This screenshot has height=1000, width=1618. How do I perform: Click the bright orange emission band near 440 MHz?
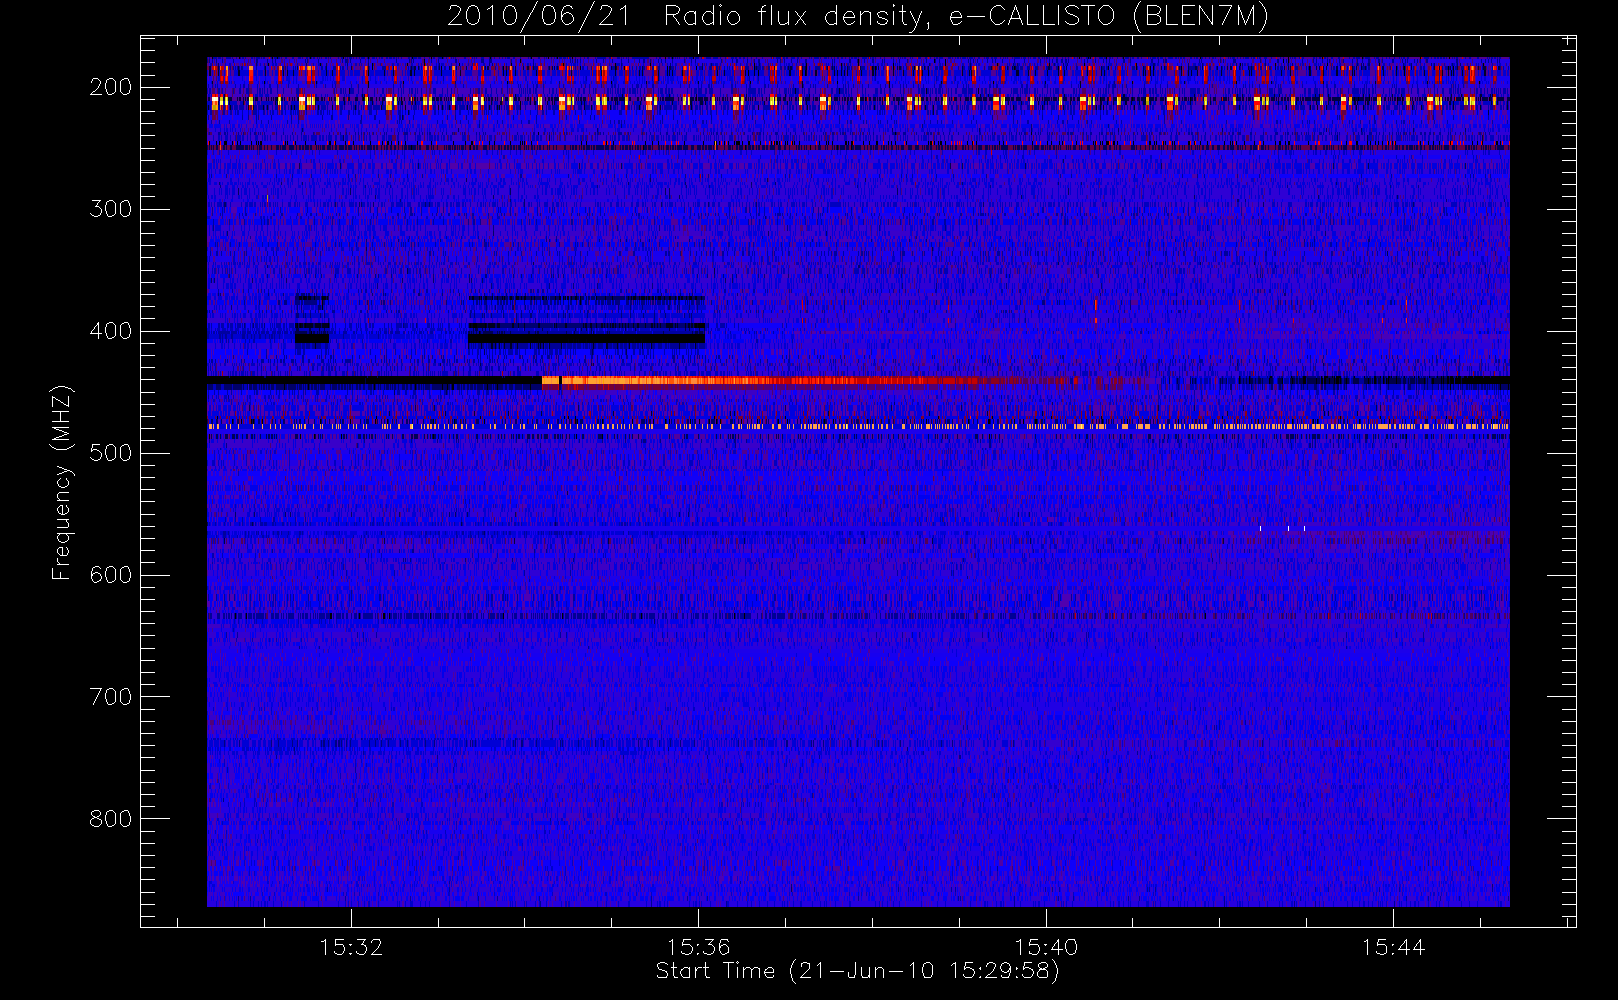pos(760,381)
